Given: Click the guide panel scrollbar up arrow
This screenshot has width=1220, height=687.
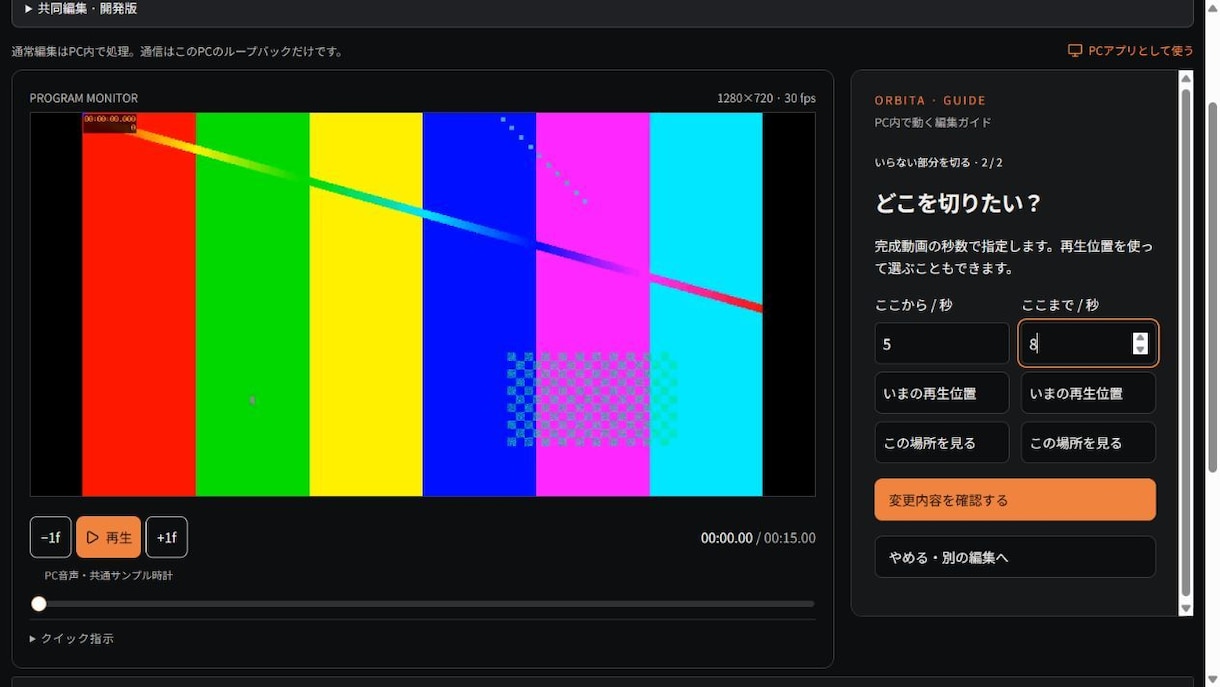Looking at the screenshot, I should [x=1186, y=78].
